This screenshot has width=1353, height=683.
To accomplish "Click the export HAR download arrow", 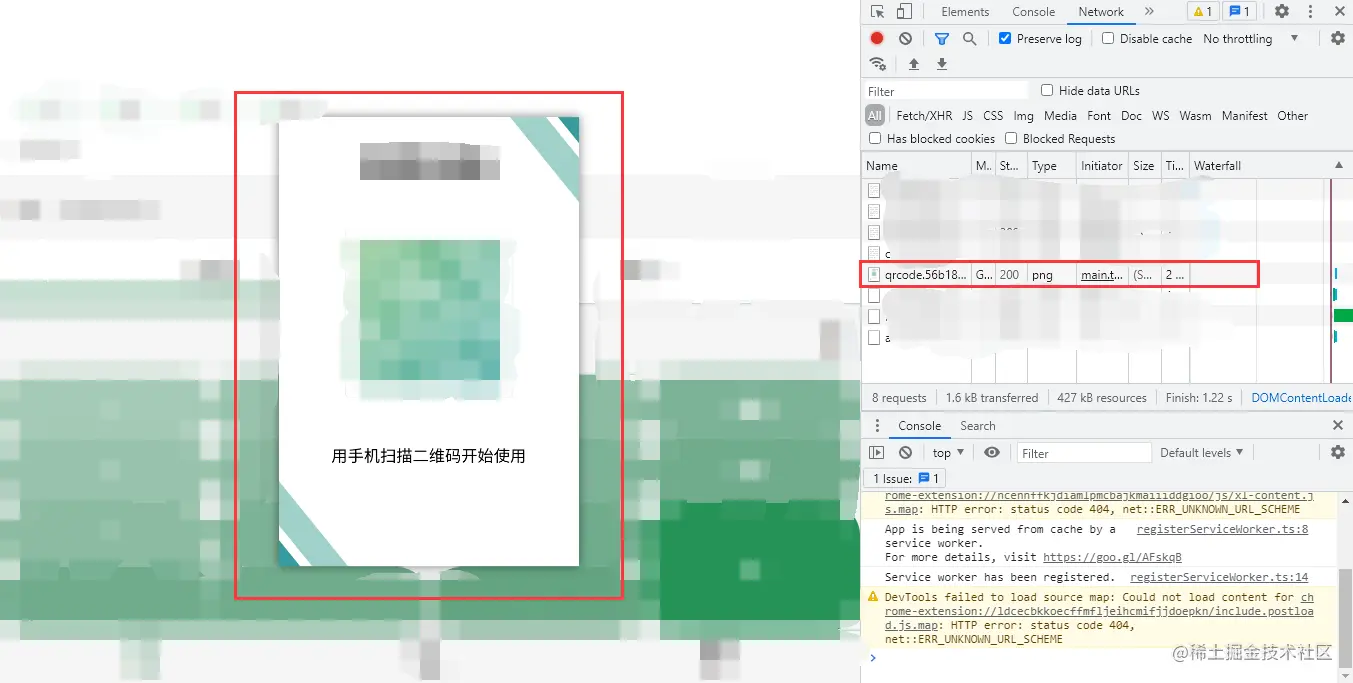I will (941, 64).
